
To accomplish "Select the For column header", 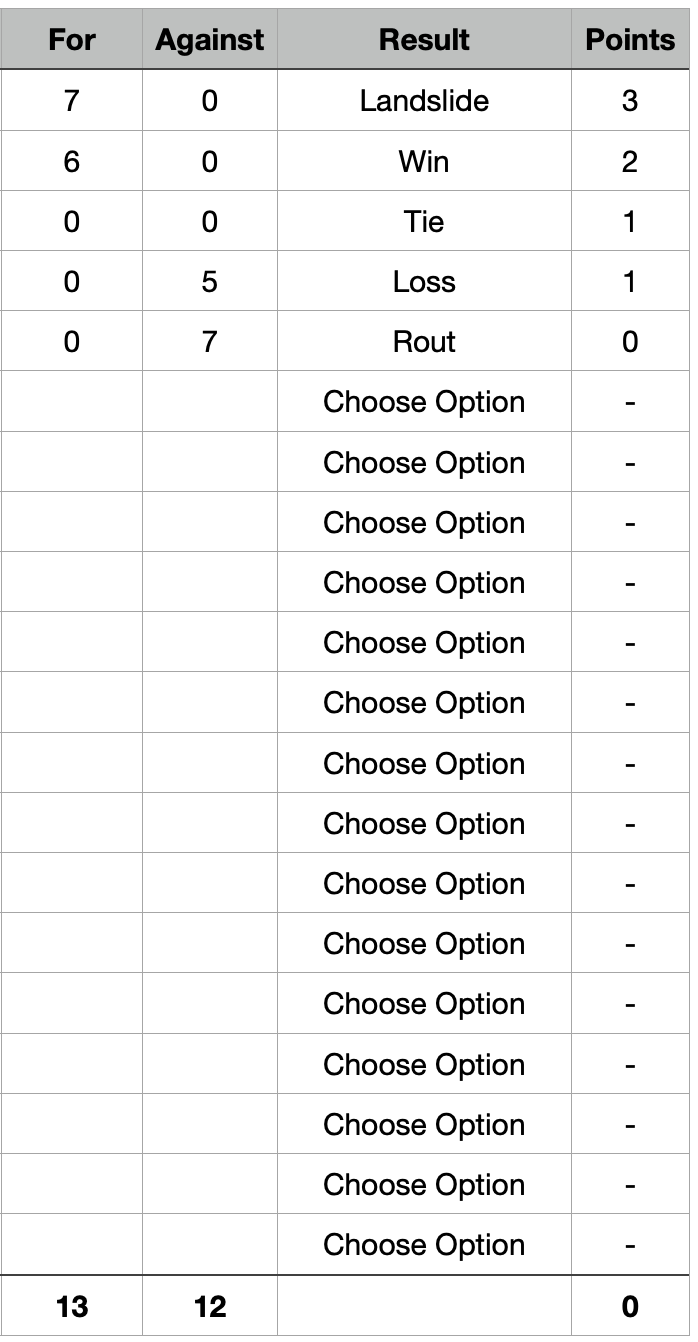I will (72, 40).
